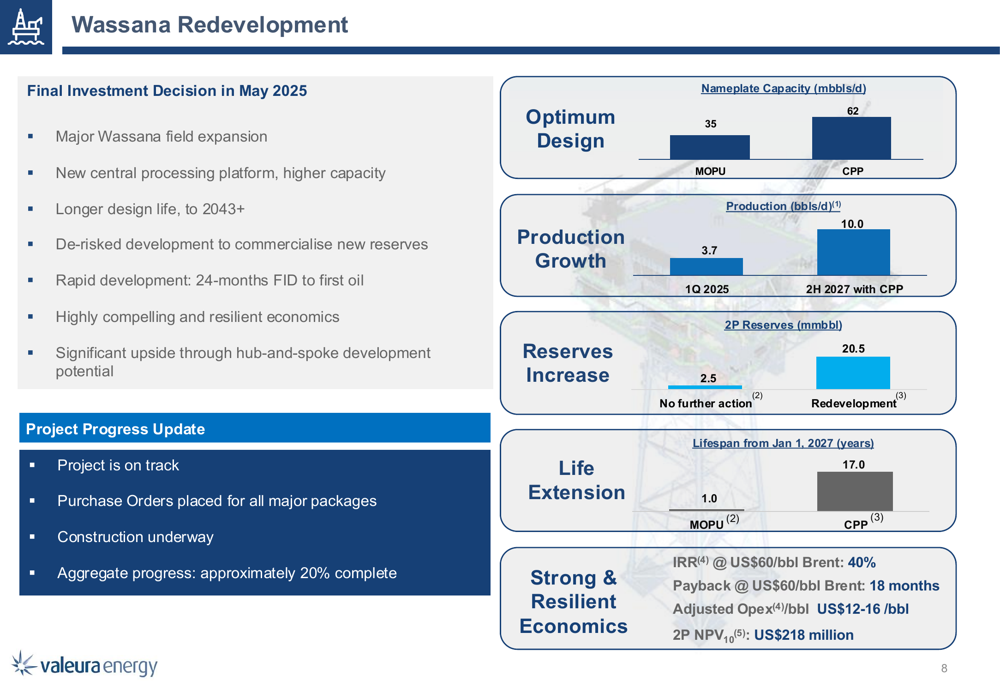Image resolution: width=1000 pixels, height=685 pixels.
Task: Click the grey CPP lifespan bar labeled 17.0
Action: click(855, 491)
